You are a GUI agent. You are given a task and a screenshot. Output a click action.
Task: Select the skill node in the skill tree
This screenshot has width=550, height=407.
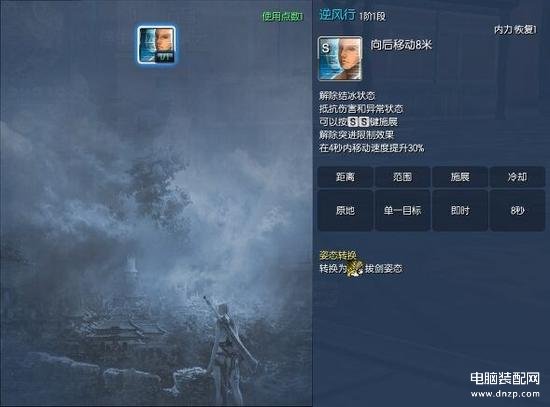156,45
